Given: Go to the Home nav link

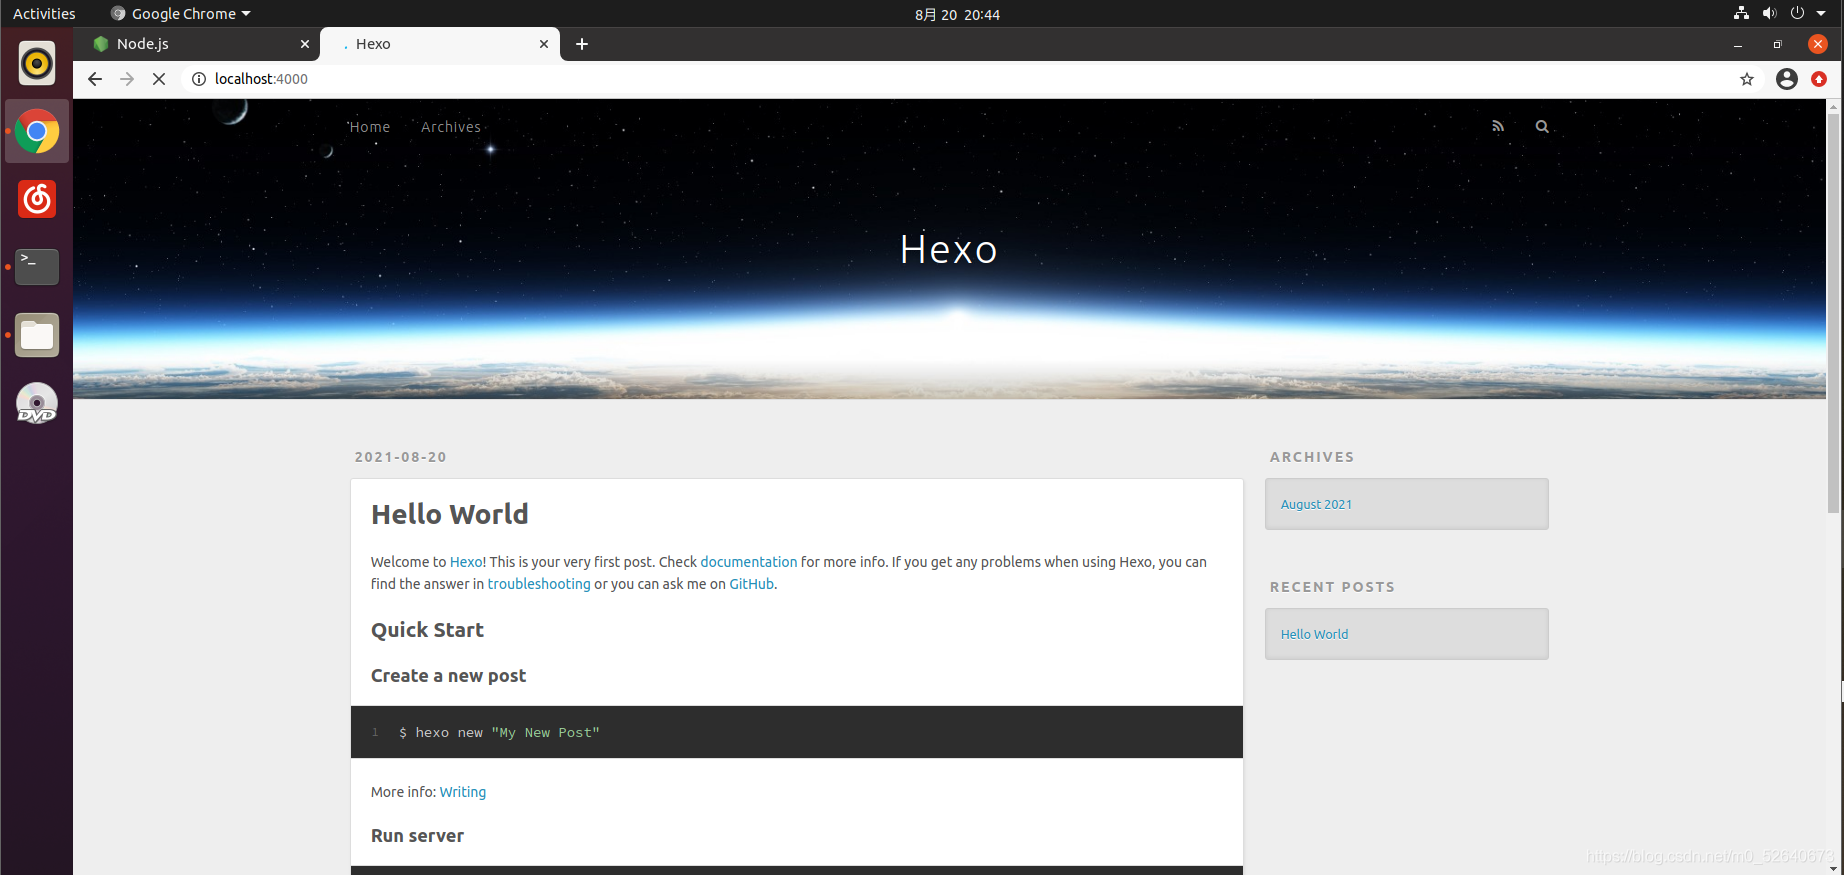Looking at the screenshot, I should (x=369, y=127).
